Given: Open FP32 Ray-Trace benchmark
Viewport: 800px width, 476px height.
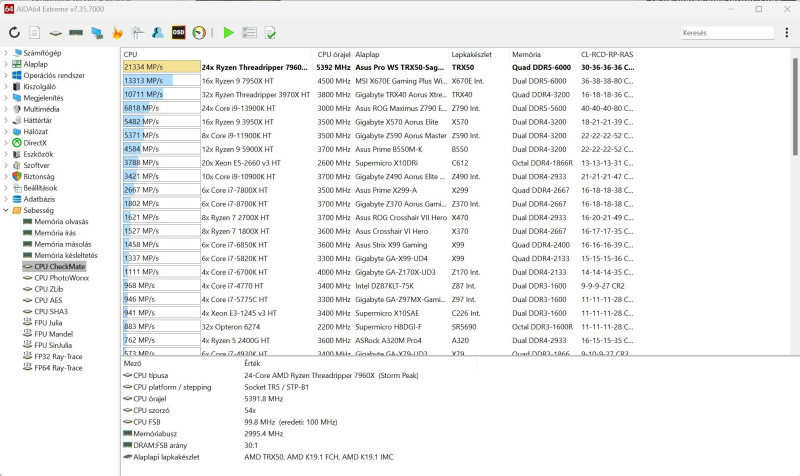Looking at the screenshot, I should tap(58, 356).
